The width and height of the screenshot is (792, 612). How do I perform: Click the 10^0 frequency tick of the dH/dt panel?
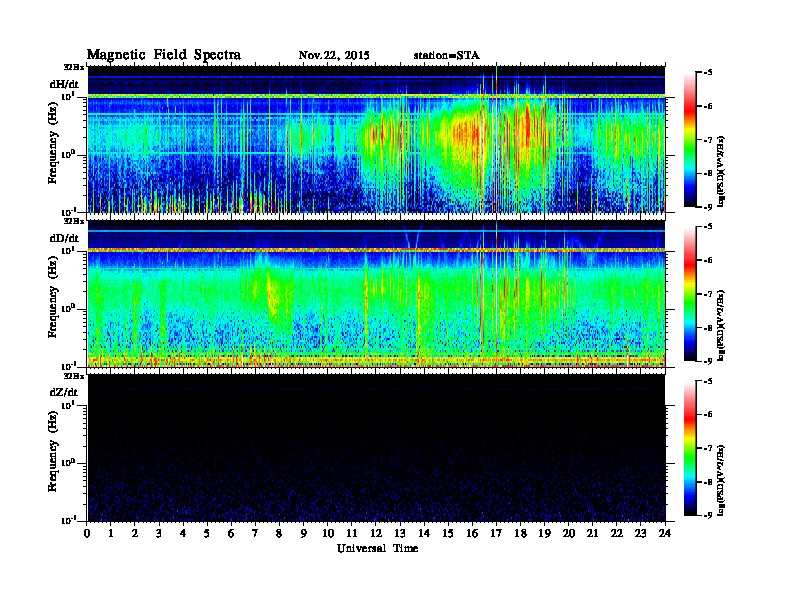click(68, 155)
